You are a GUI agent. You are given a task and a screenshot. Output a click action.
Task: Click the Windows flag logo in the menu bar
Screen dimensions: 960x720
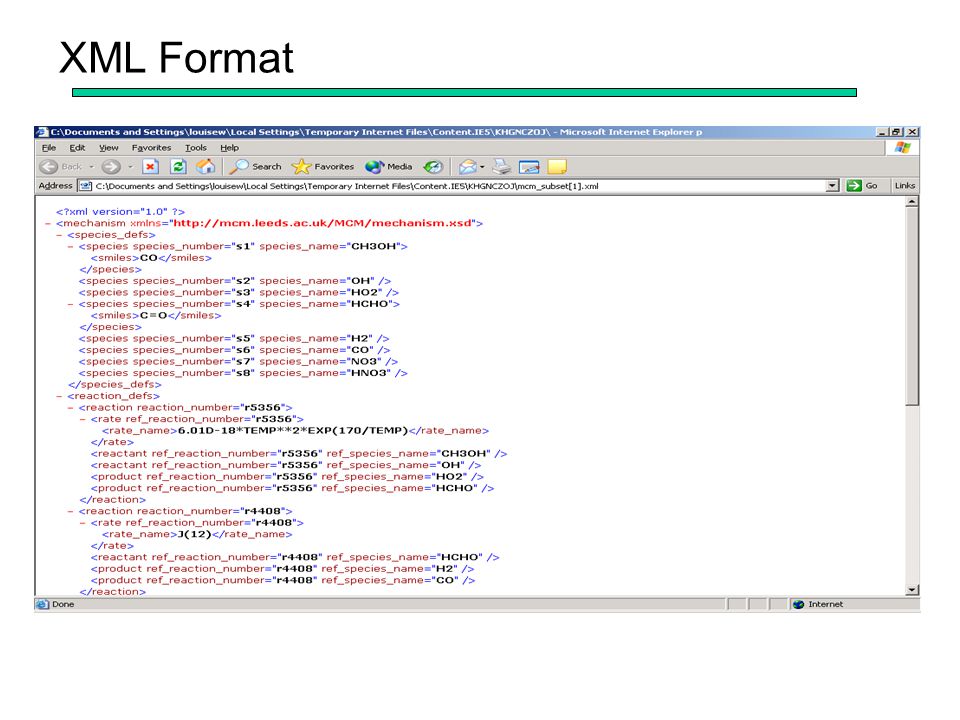(902, 148)
